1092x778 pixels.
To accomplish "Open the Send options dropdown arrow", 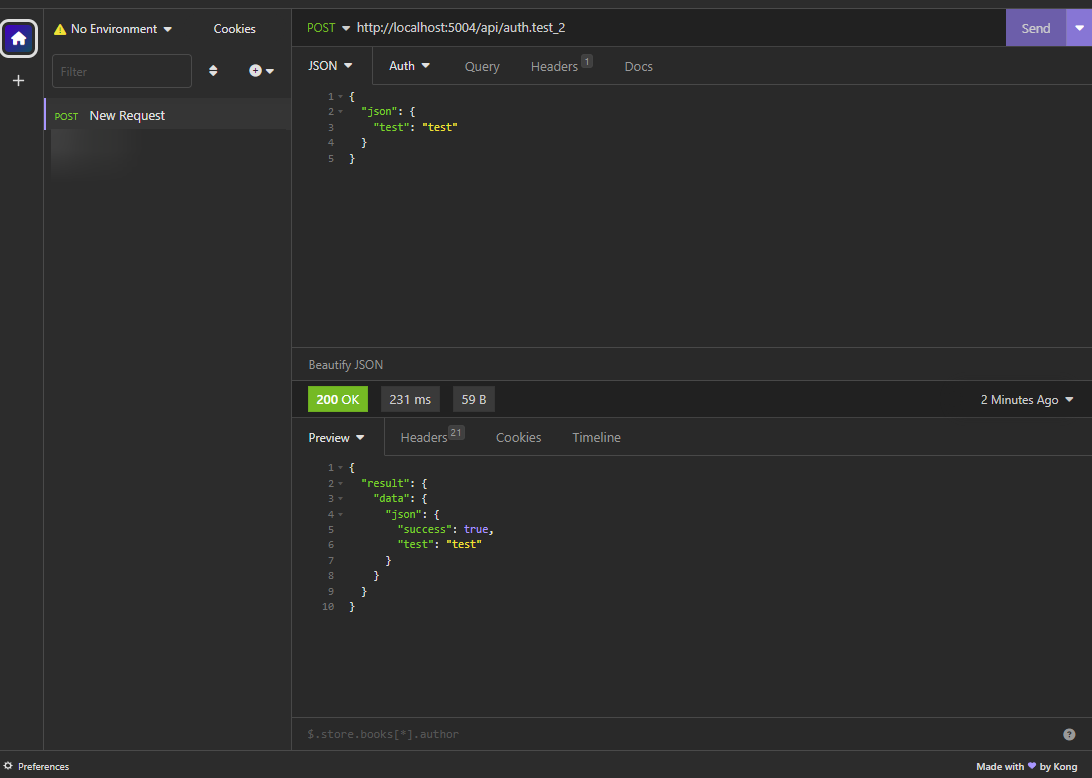I will coord(1078,28).
